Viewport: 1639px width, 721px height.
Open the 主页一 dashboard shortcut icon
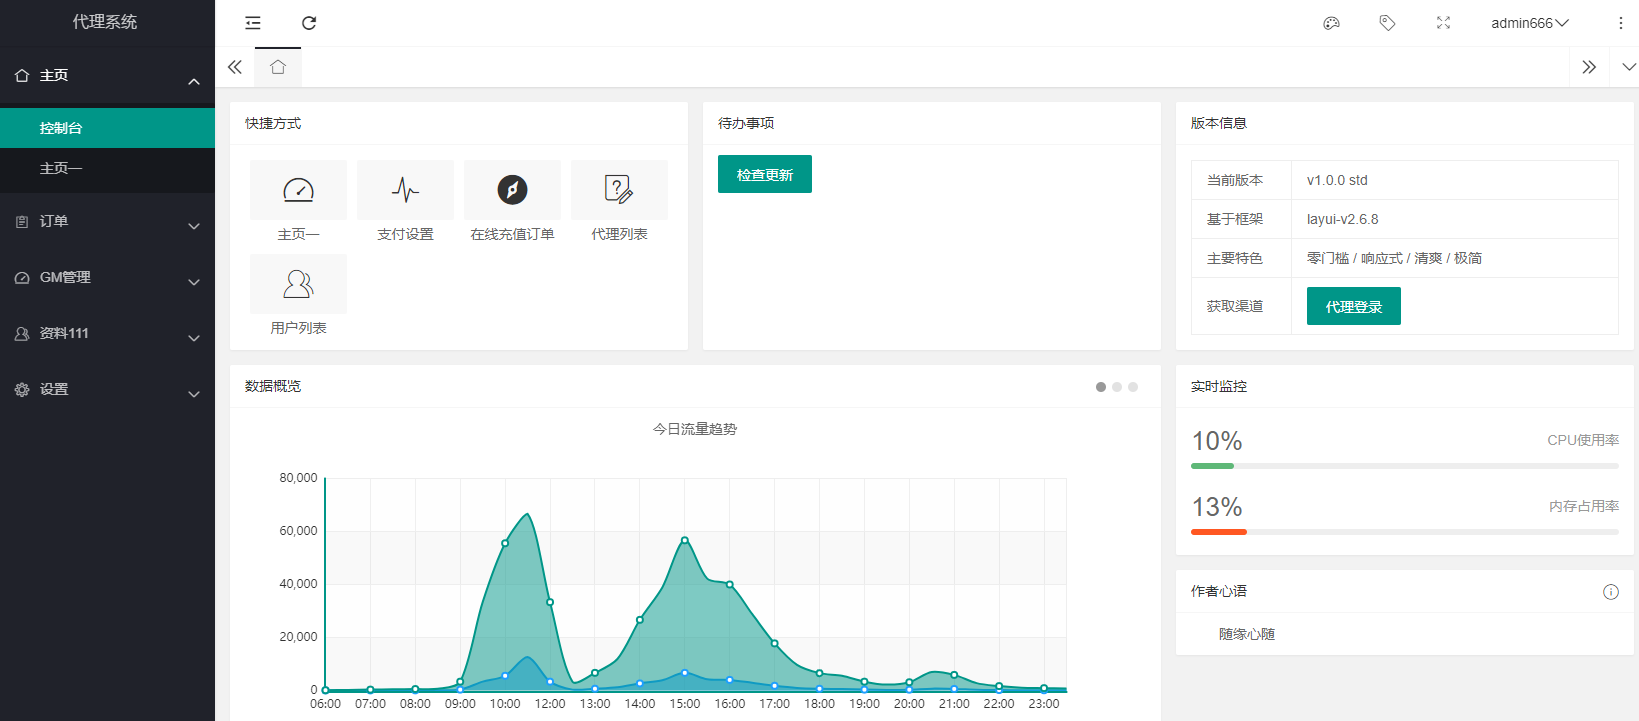point(298,190)
